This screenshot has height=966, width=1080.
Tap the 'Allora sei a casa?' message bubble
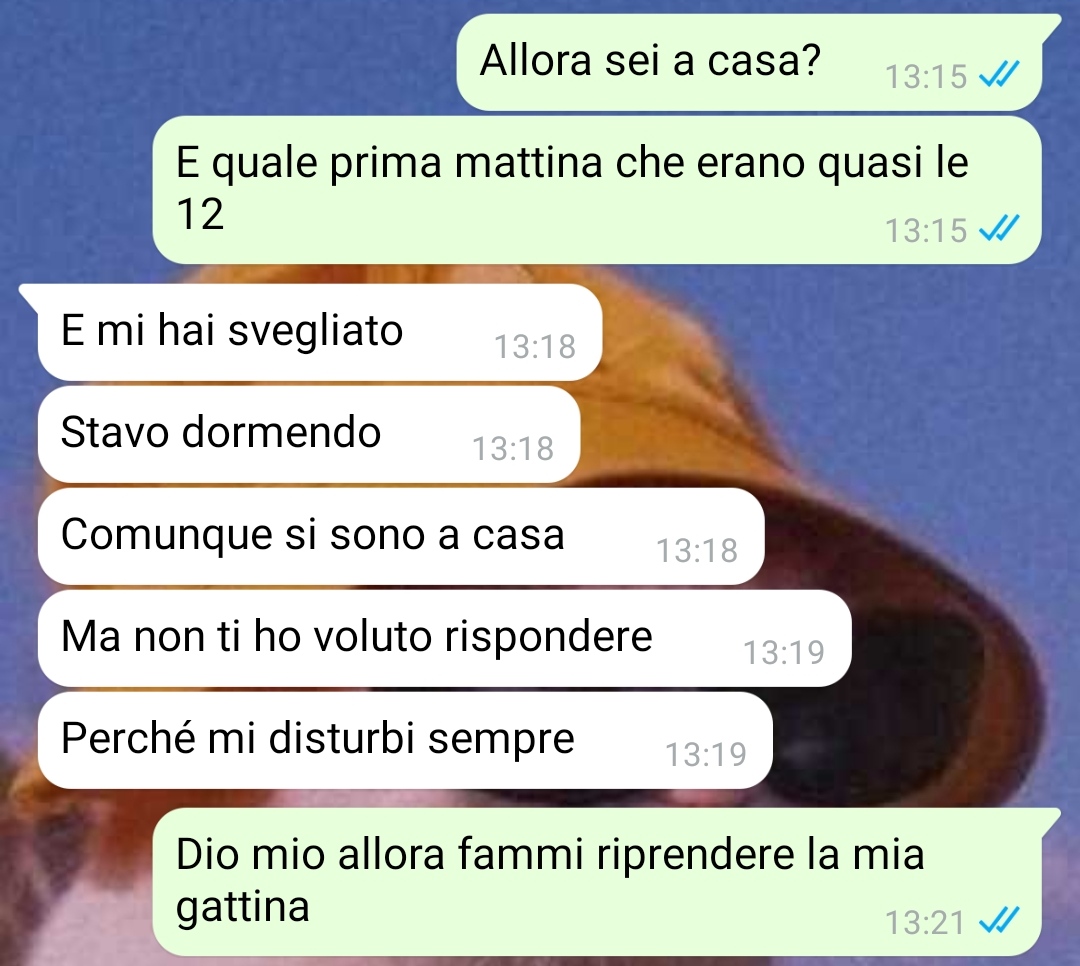[749, 62]
